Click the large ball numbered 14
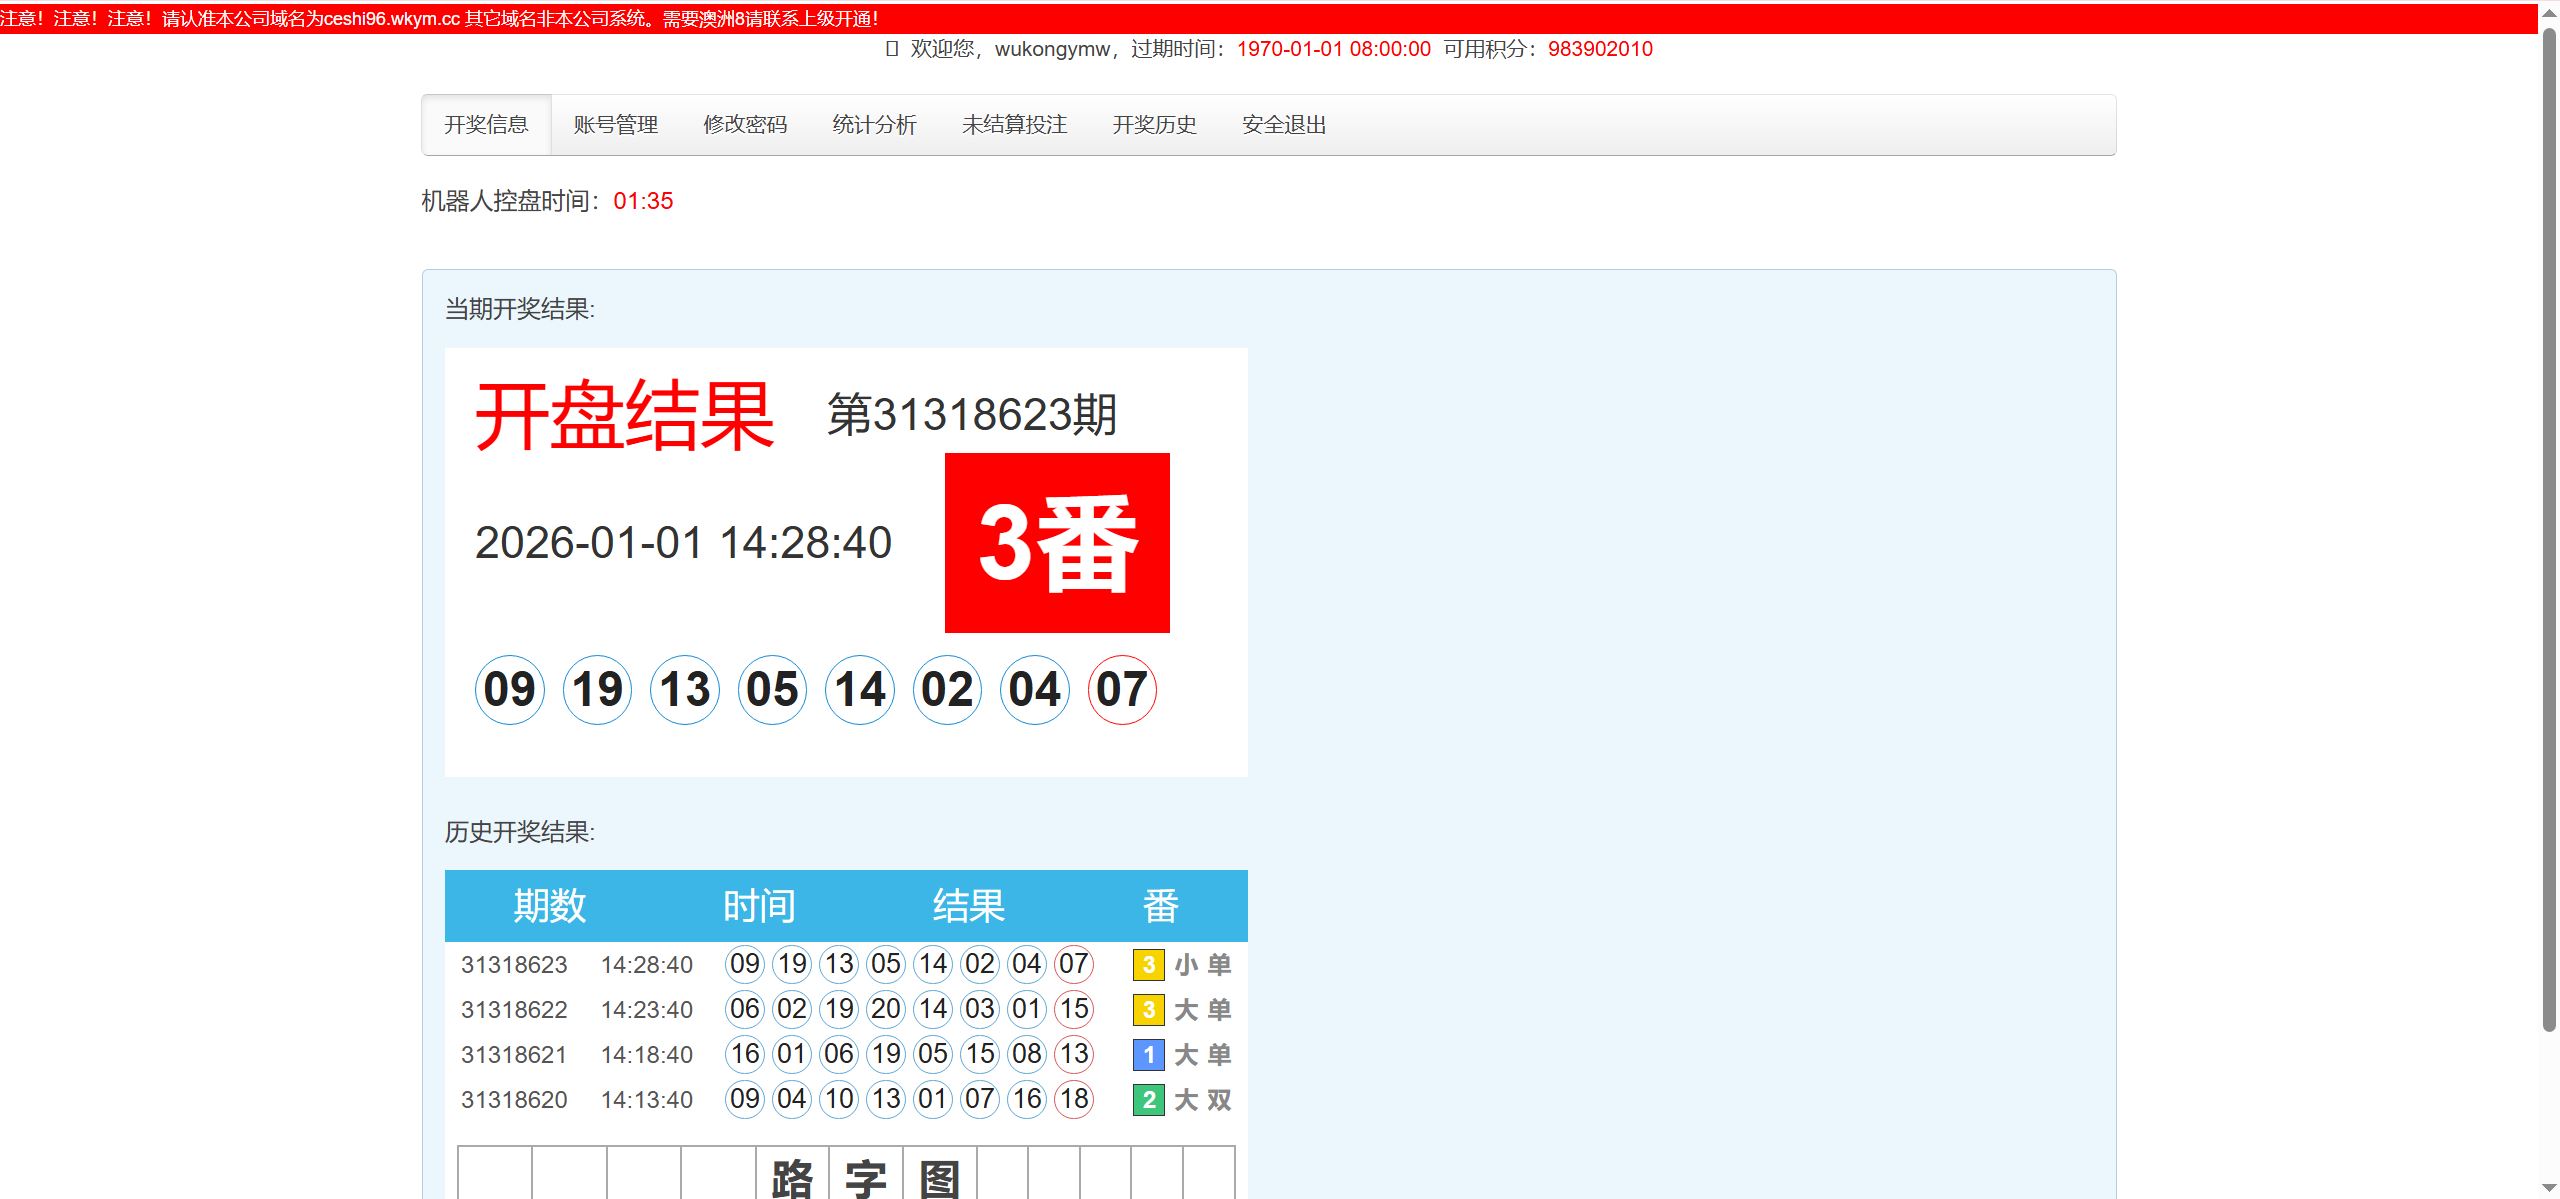 pyautogui.click(x=860, y=690)
